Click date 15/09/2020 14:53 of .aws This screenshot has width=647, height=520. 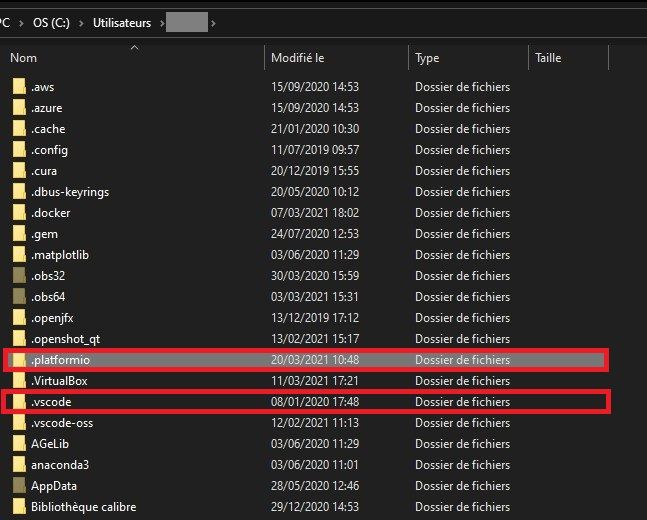315,87
